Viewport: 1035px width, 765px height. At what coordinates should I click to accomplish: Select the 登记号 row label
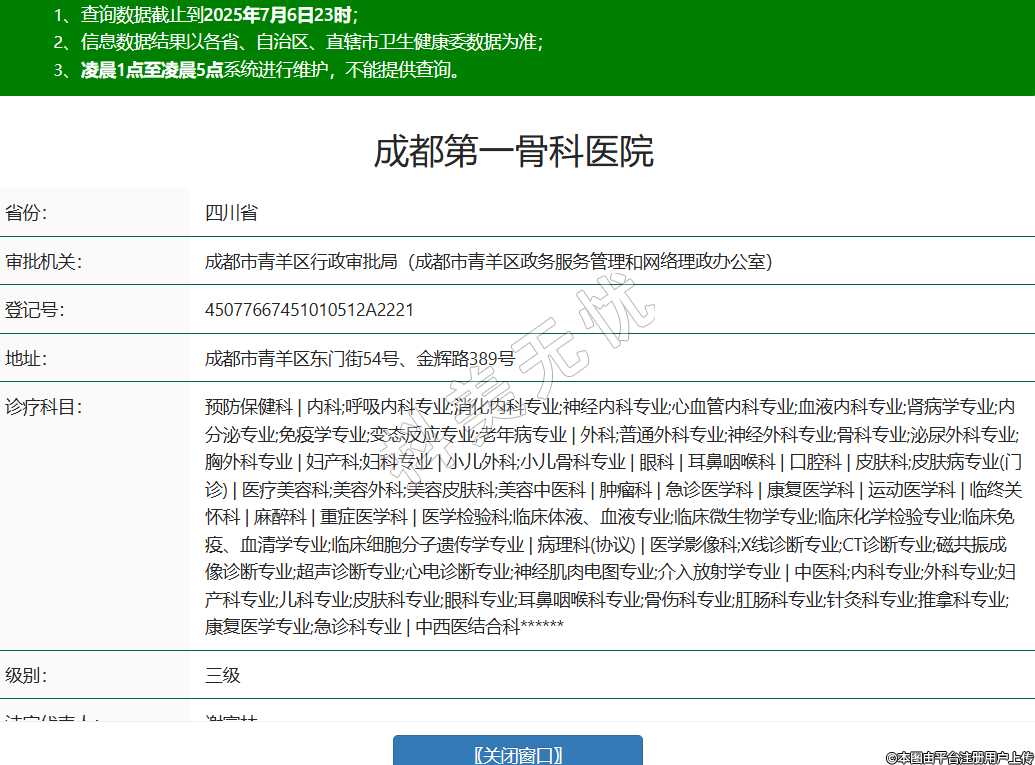34,310
